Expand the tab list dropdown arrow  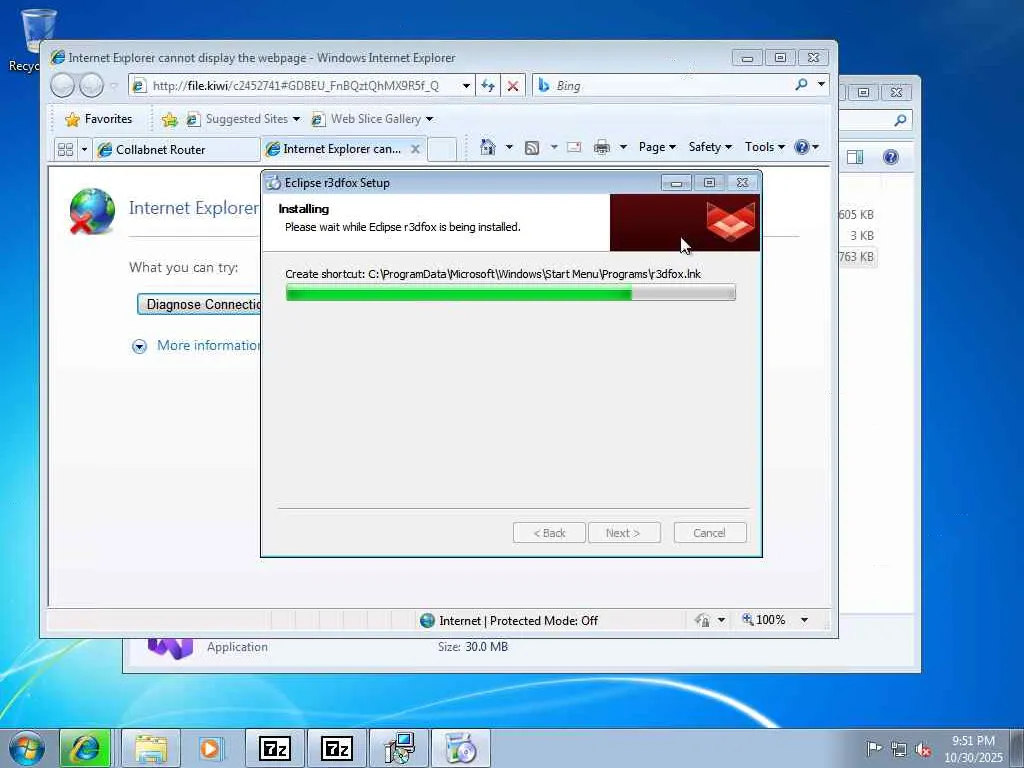84,150
